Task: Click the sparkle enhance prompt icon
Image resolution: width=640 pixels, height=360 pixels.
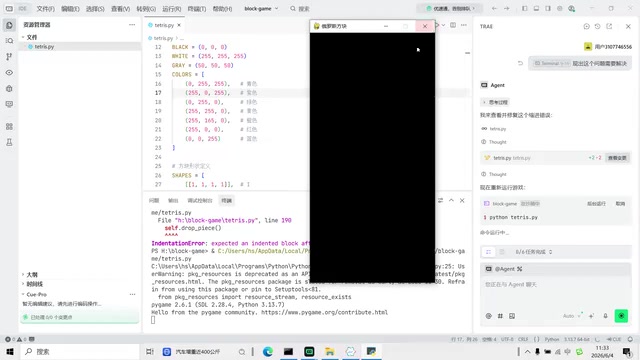Action: click(x=591, y=316)
